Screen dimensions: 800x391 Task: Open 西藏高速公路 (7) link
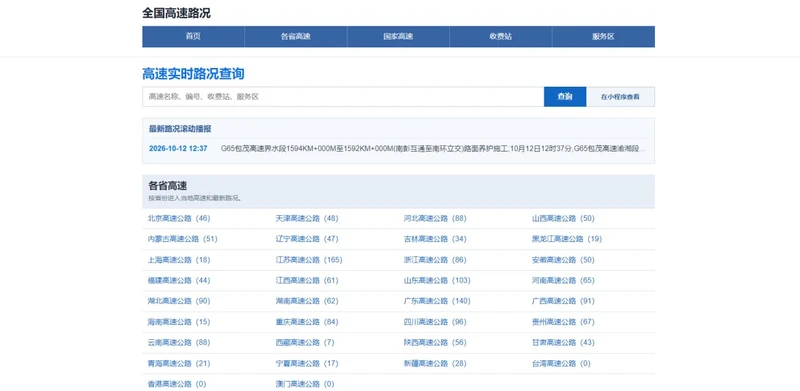coord(305,343)
